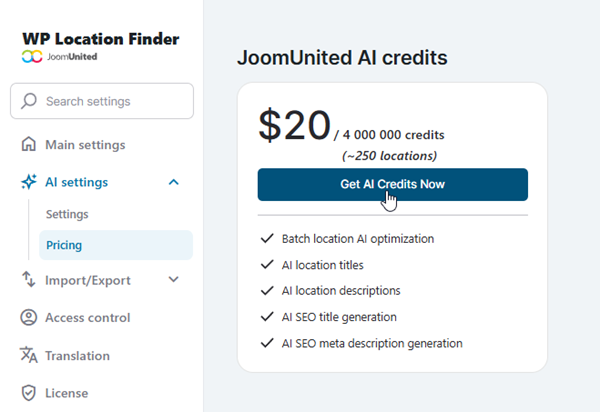The width and height of the screenshot is (600, 412).
Task: Click the License shield icon
Action: pyautogui.click(x=29, y=393)
